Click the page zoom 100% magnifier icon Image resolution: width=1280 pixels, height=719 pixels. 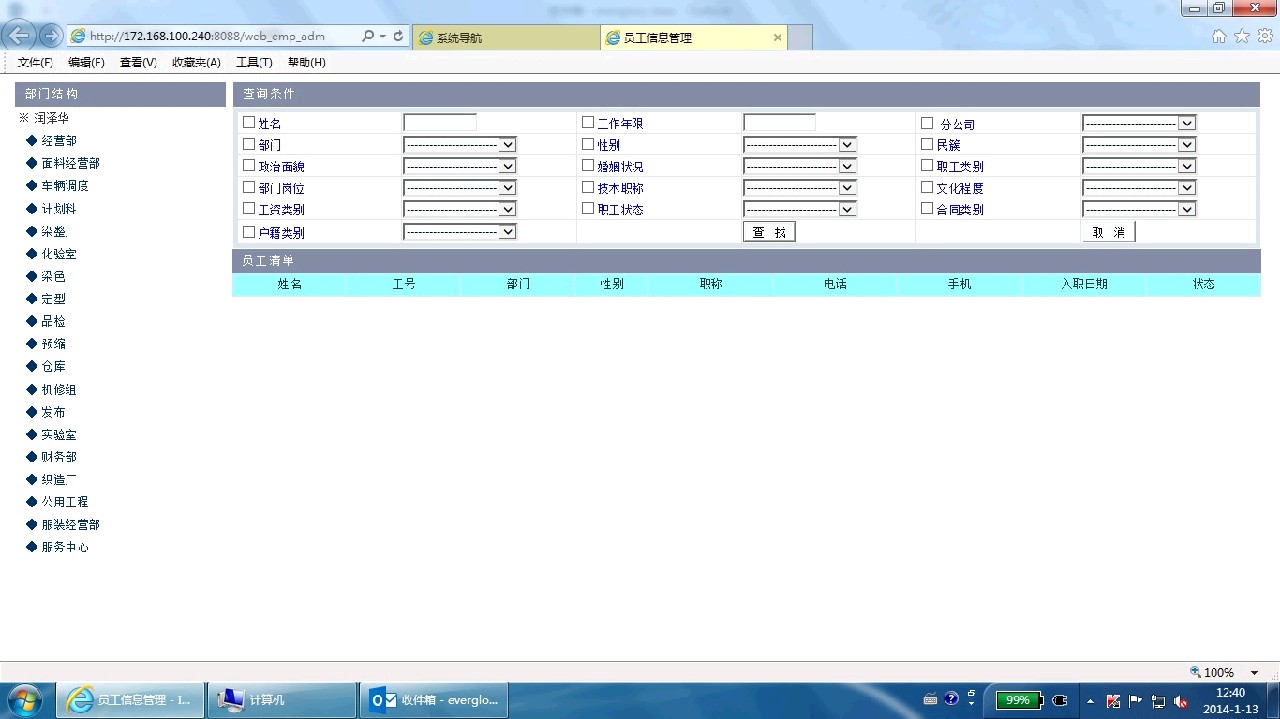(1195, 672)
